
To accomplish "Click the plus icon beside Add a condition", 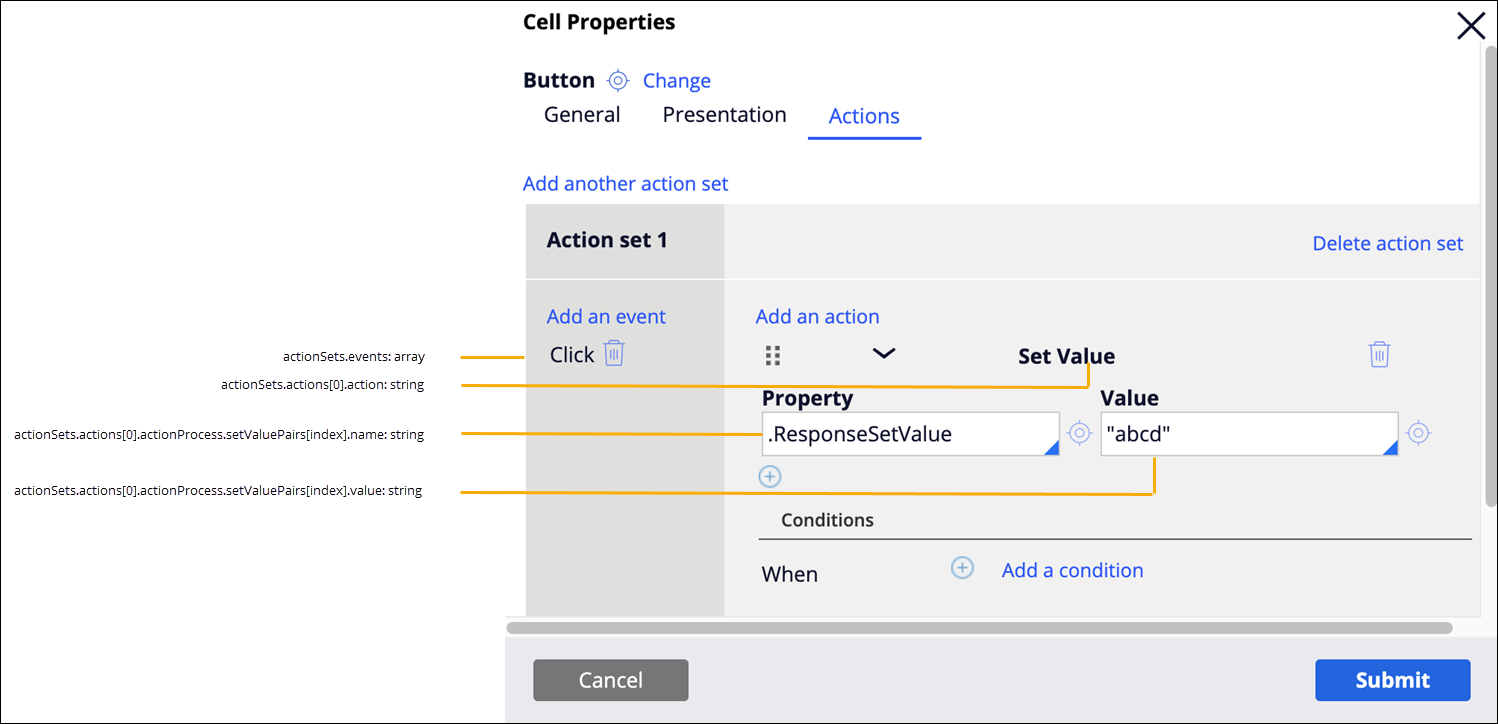I will [x=962, y=568].
